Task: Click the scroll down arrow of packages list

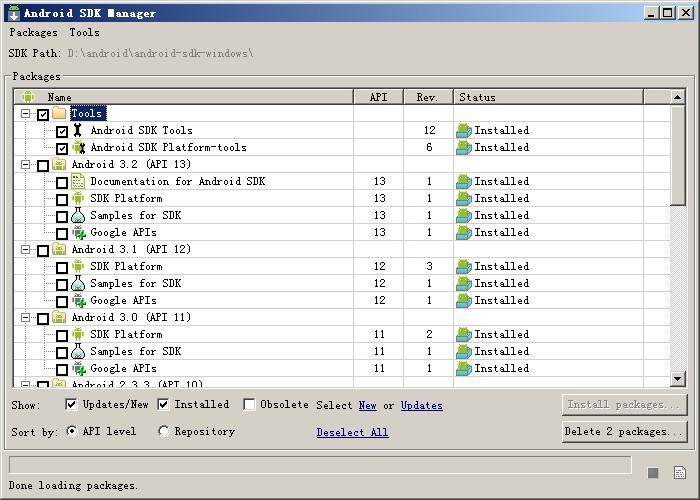Action: coord(678,379)
